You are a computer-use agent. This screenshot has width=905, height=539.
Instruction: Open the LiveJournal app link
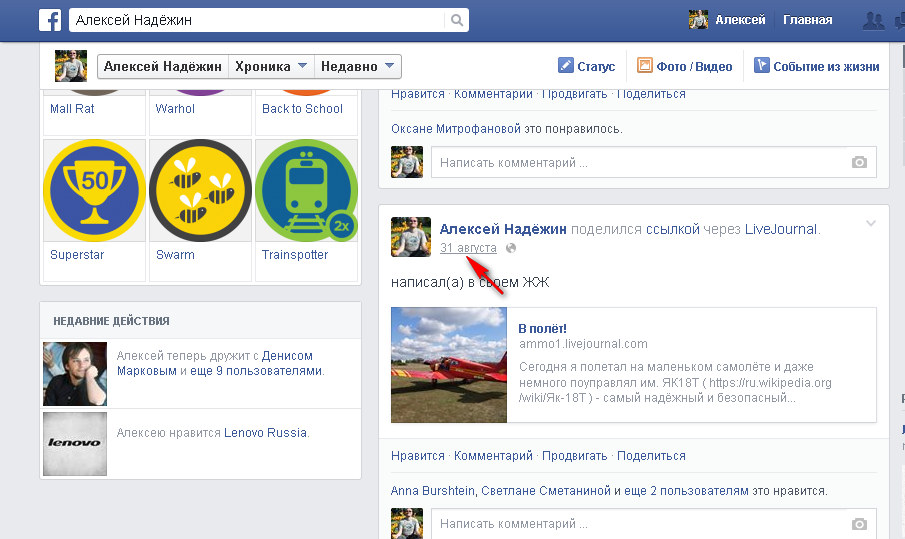point(781,229)
